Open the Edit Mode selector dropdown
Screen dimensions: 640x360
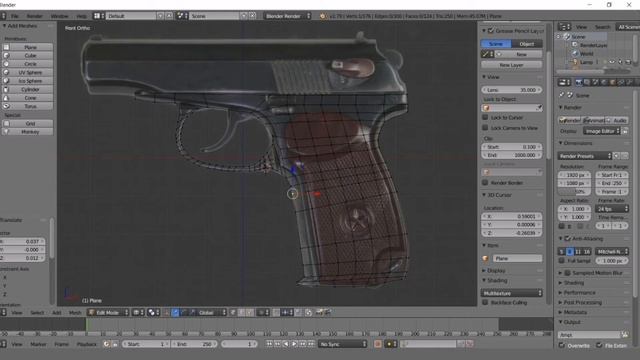(x=109, y=313)
